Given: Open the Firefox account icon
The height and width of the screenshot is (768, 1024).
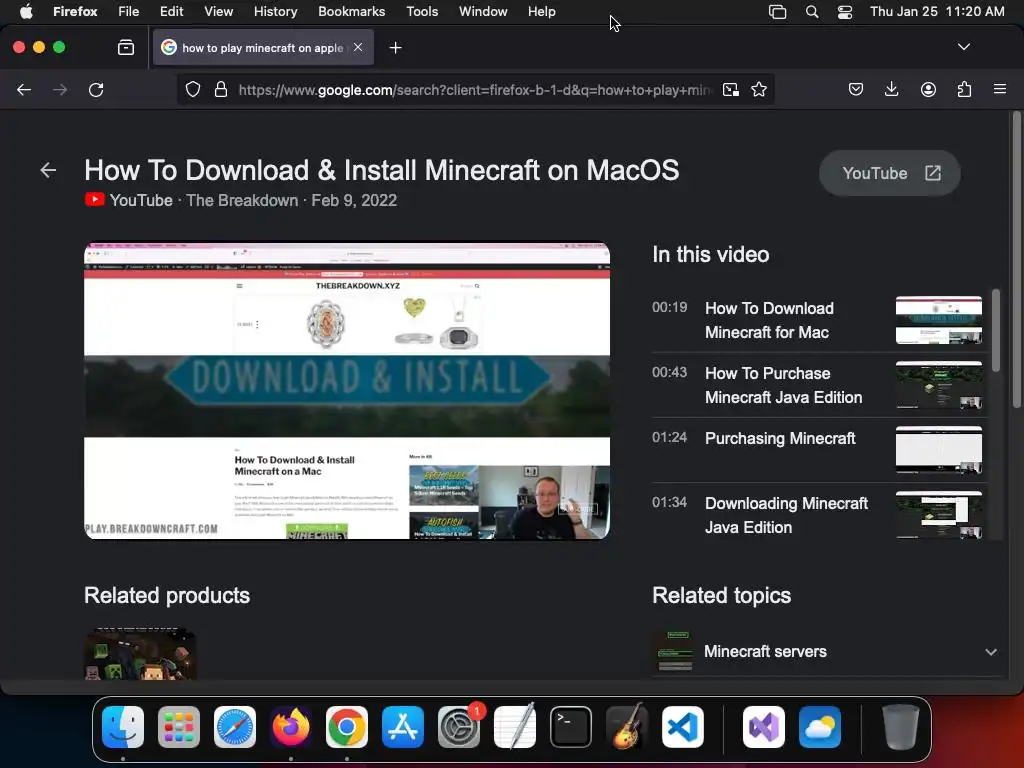Looking at the screenshot, I should click(928, 89).
